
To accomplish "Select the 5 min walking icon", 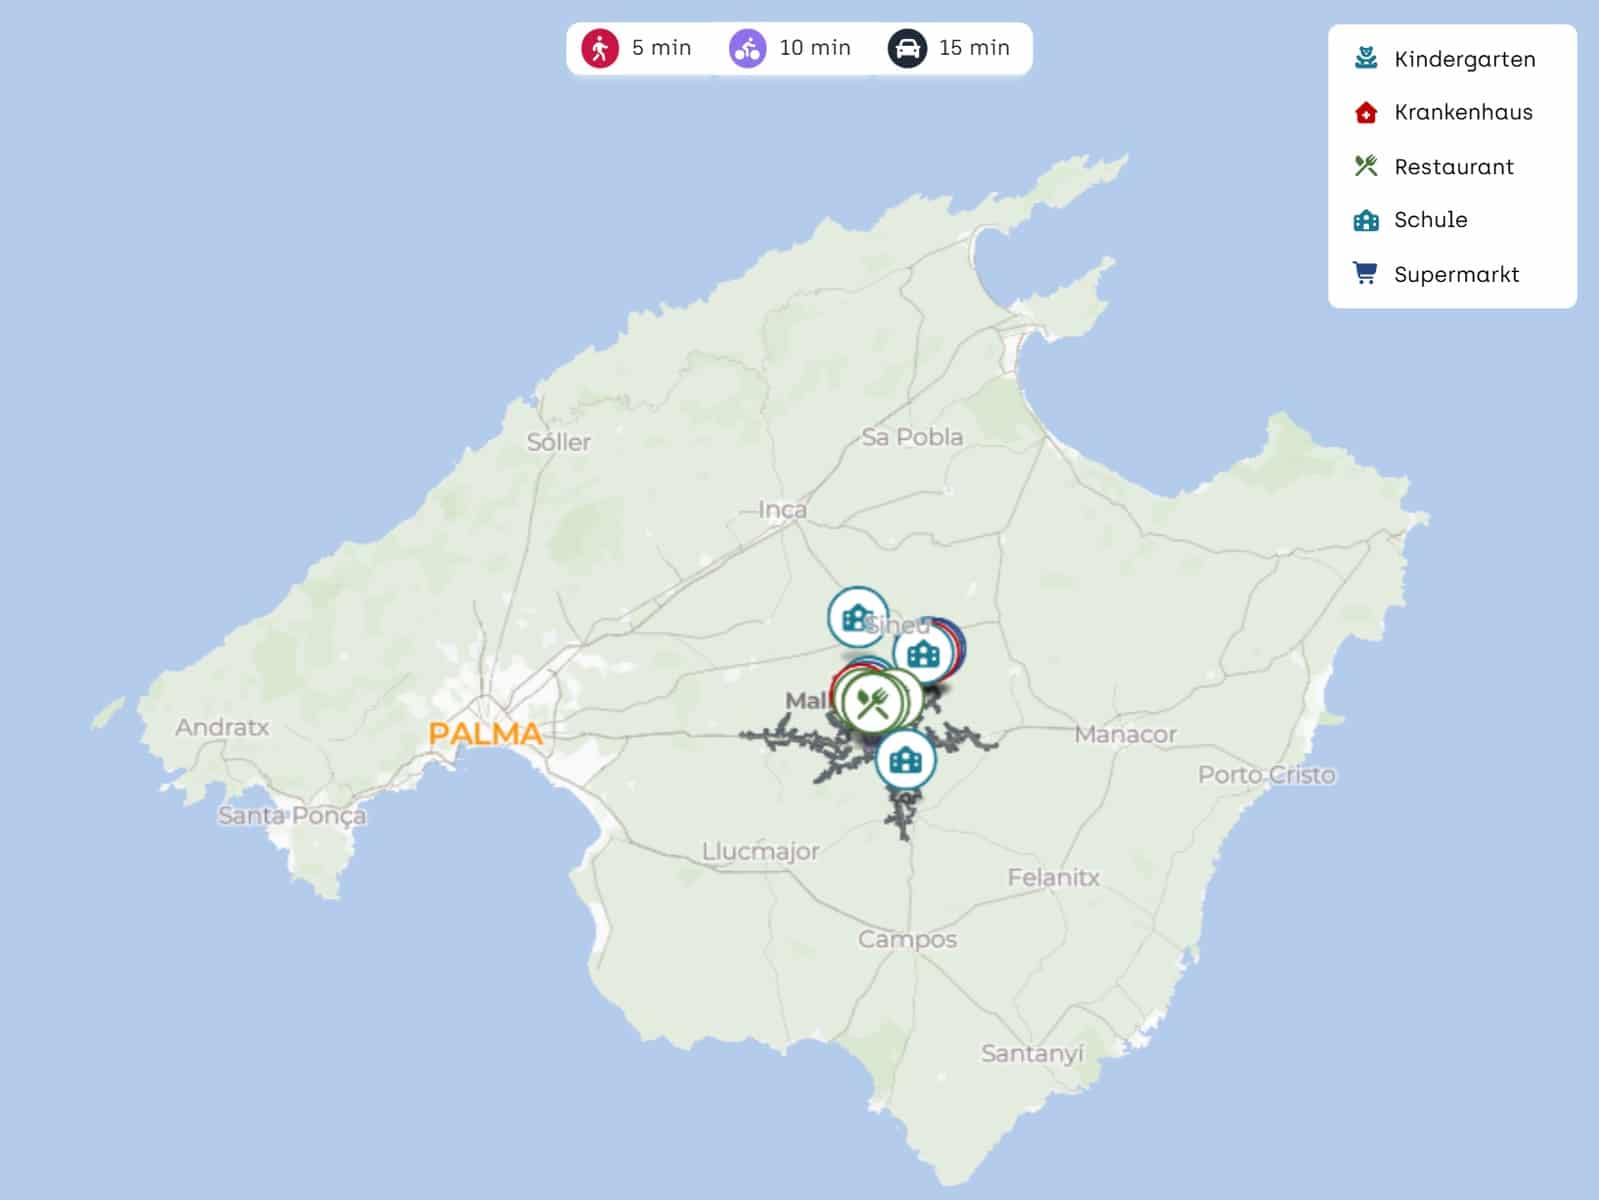I will pos(600,48).
